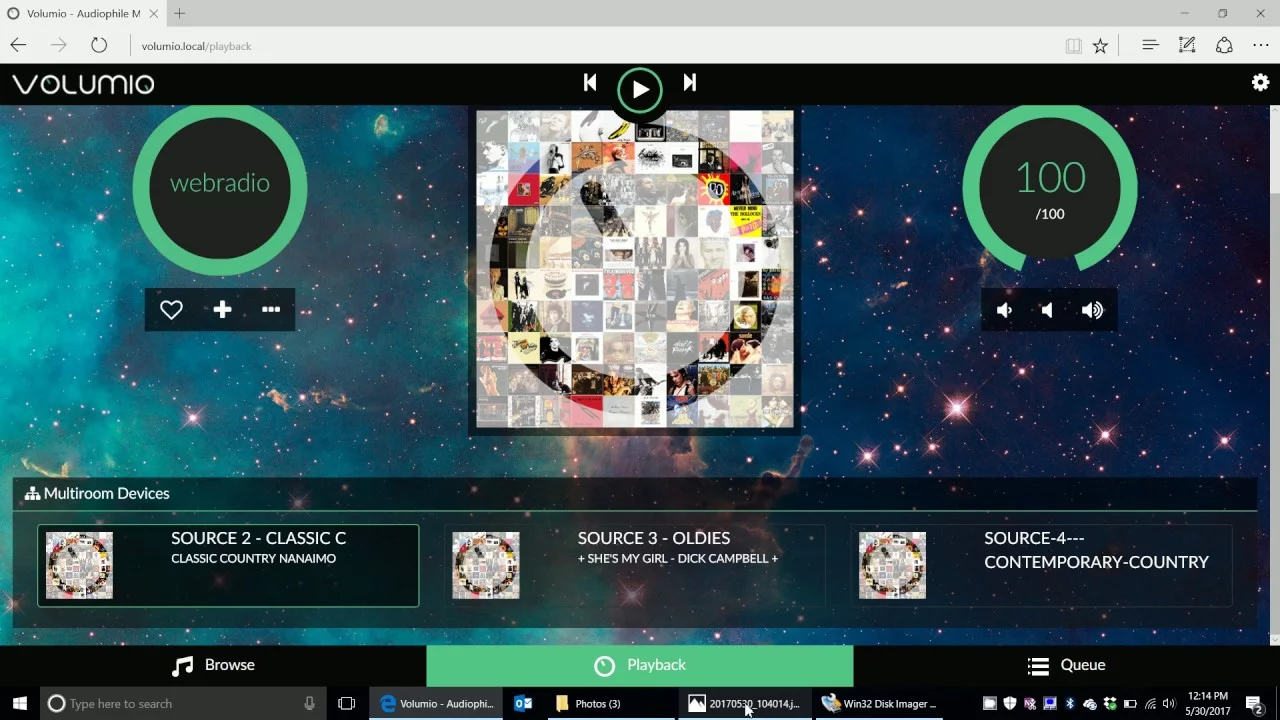Screen dimensions: 1280x720
Task: Make a web note
Action: (x=1187, y=45)
